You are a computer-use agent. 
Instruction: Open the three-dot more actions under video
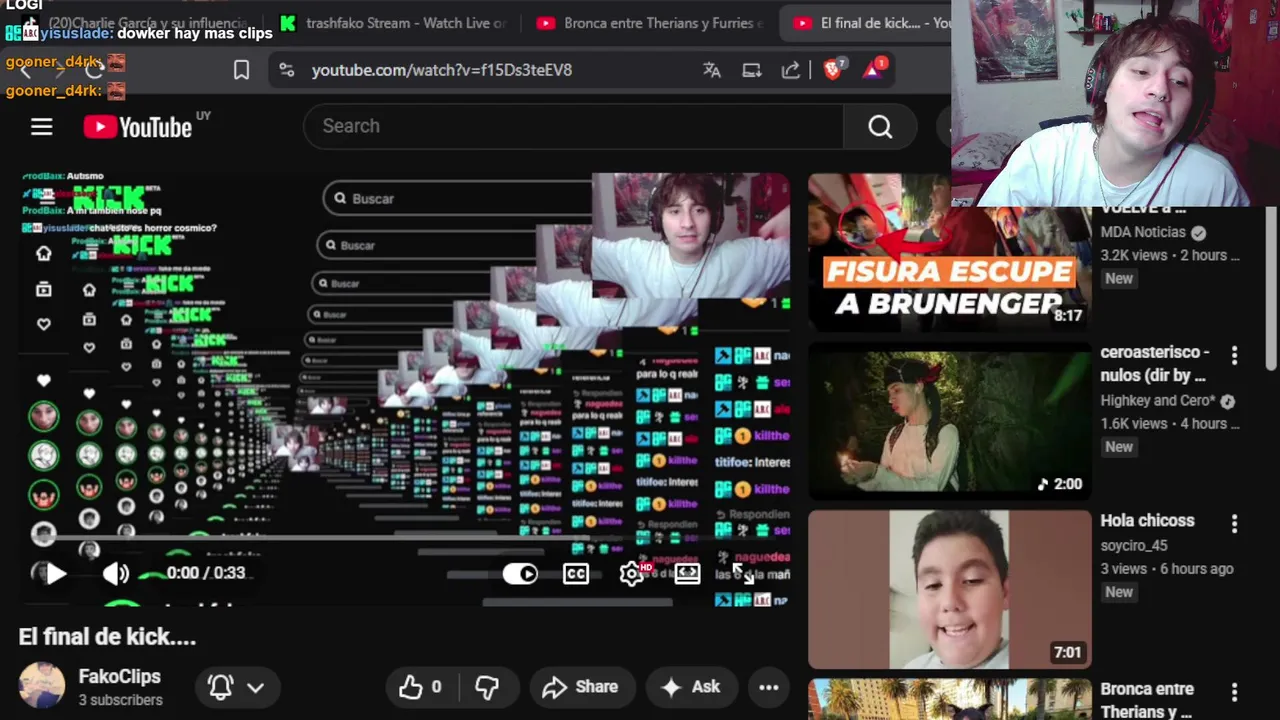(768, 687)
